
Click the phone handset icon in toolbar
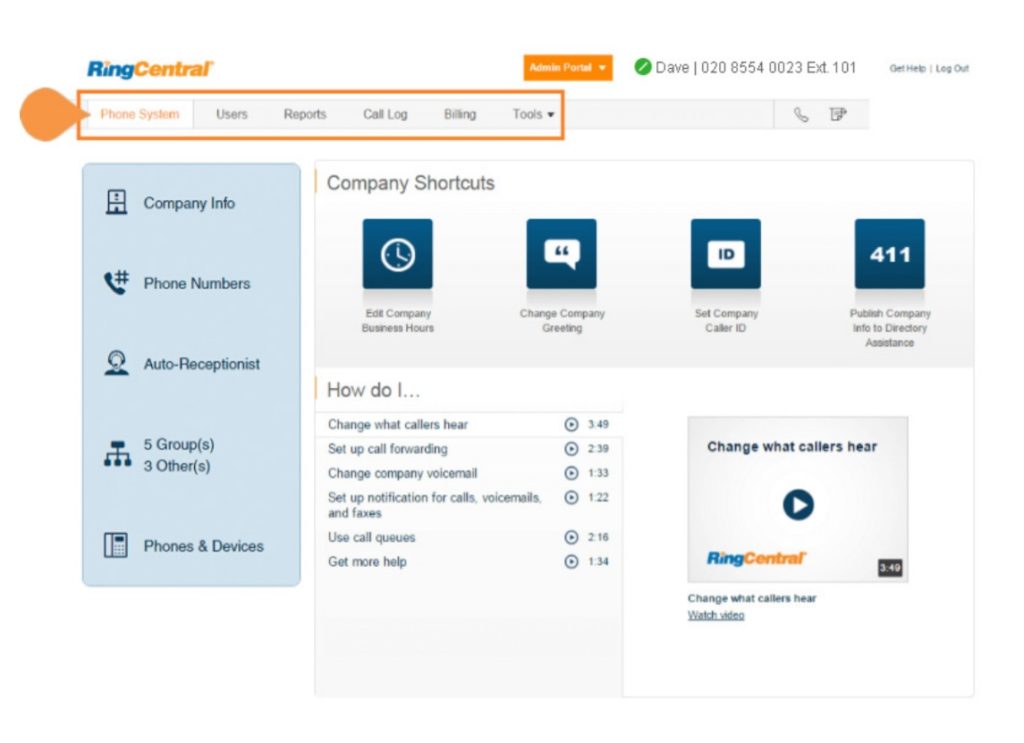point(801,115)
